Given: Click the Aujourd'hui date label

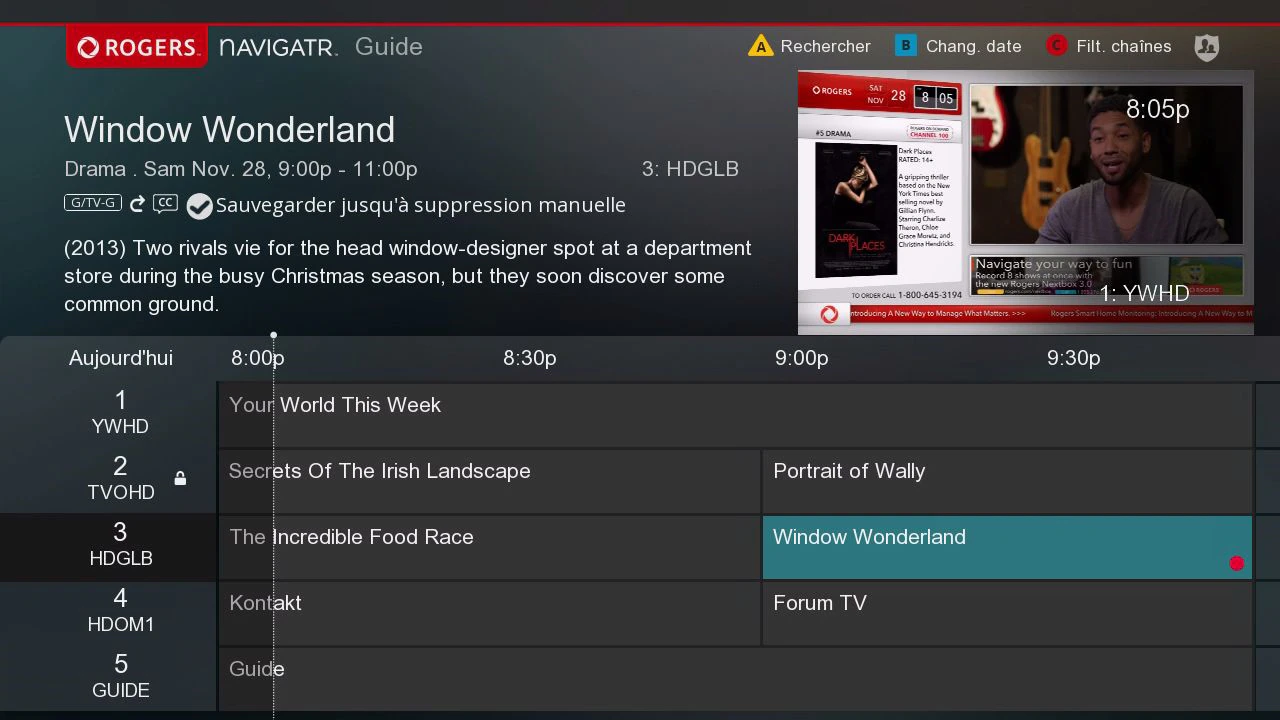Looking at the screenshot, I should pos(121,358).
